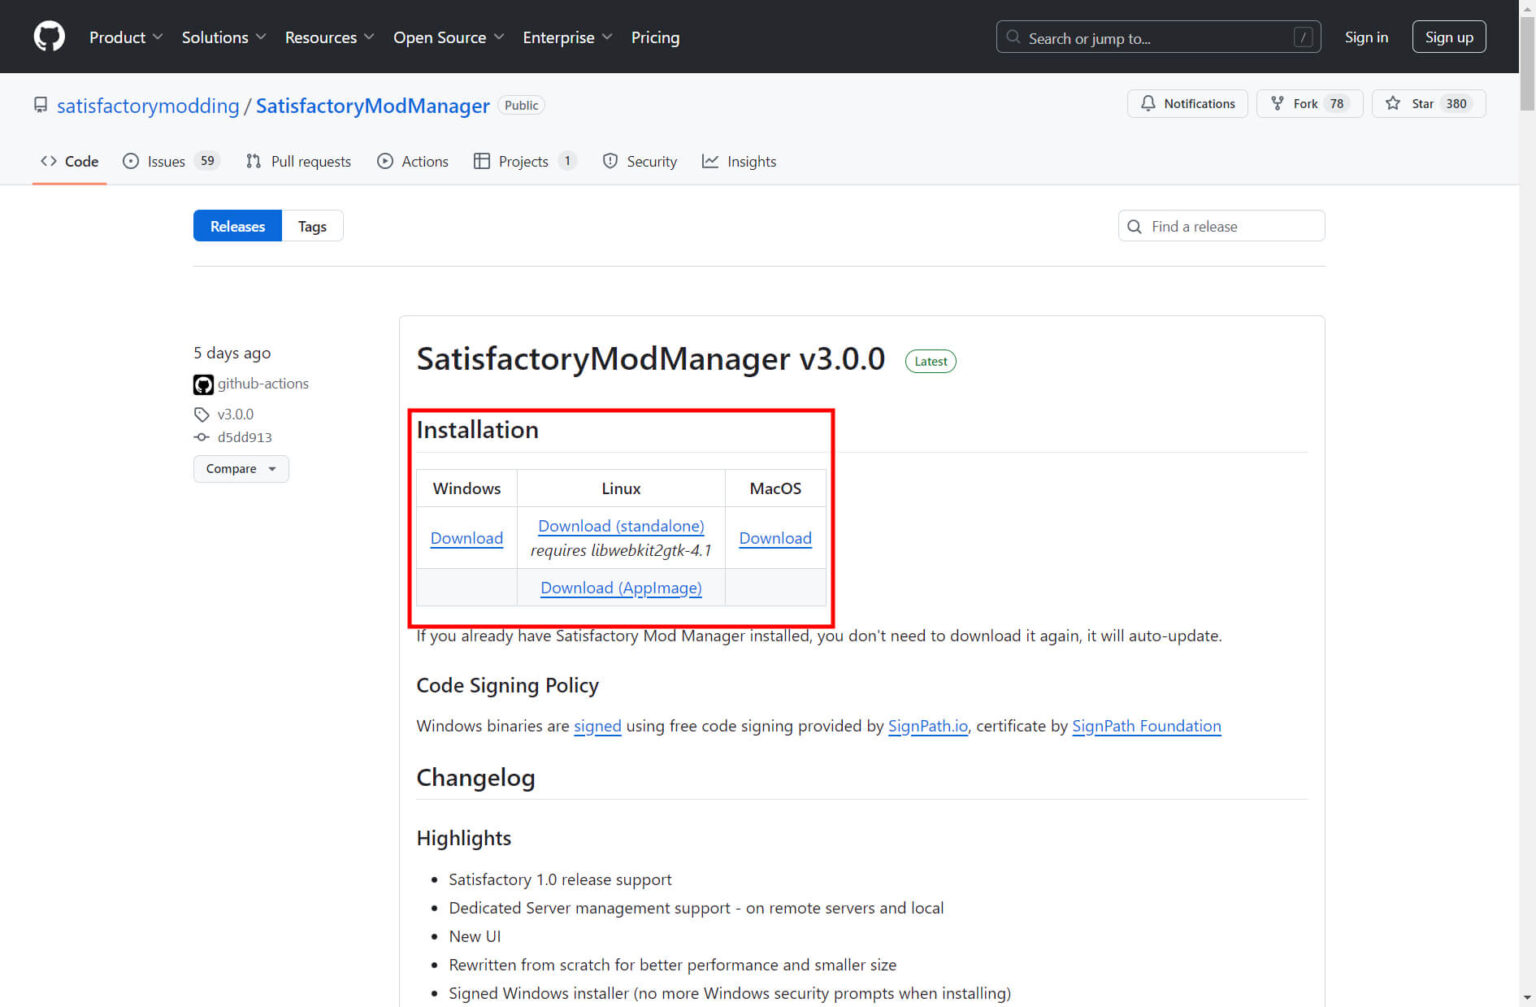Click the Insights graph icon
The image size is (1536, 1007).
[x=710, y=161]
